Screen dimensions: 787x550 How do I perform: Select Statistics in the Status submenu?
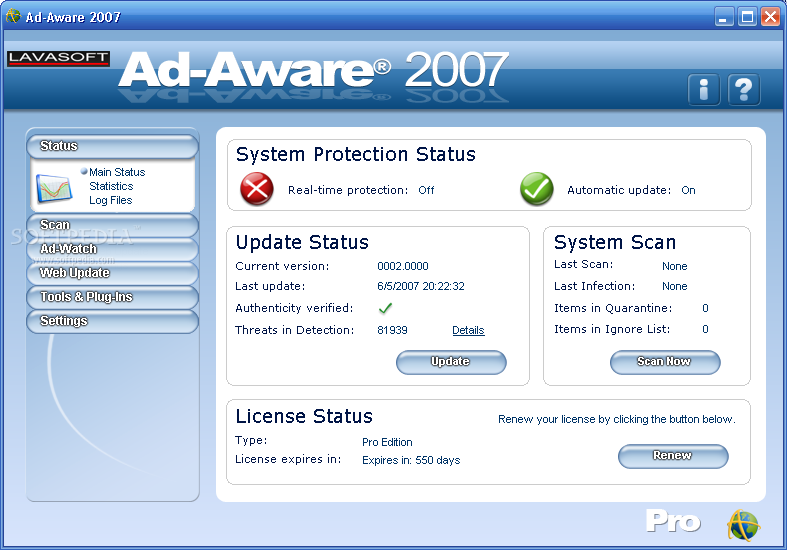[111, 186]
